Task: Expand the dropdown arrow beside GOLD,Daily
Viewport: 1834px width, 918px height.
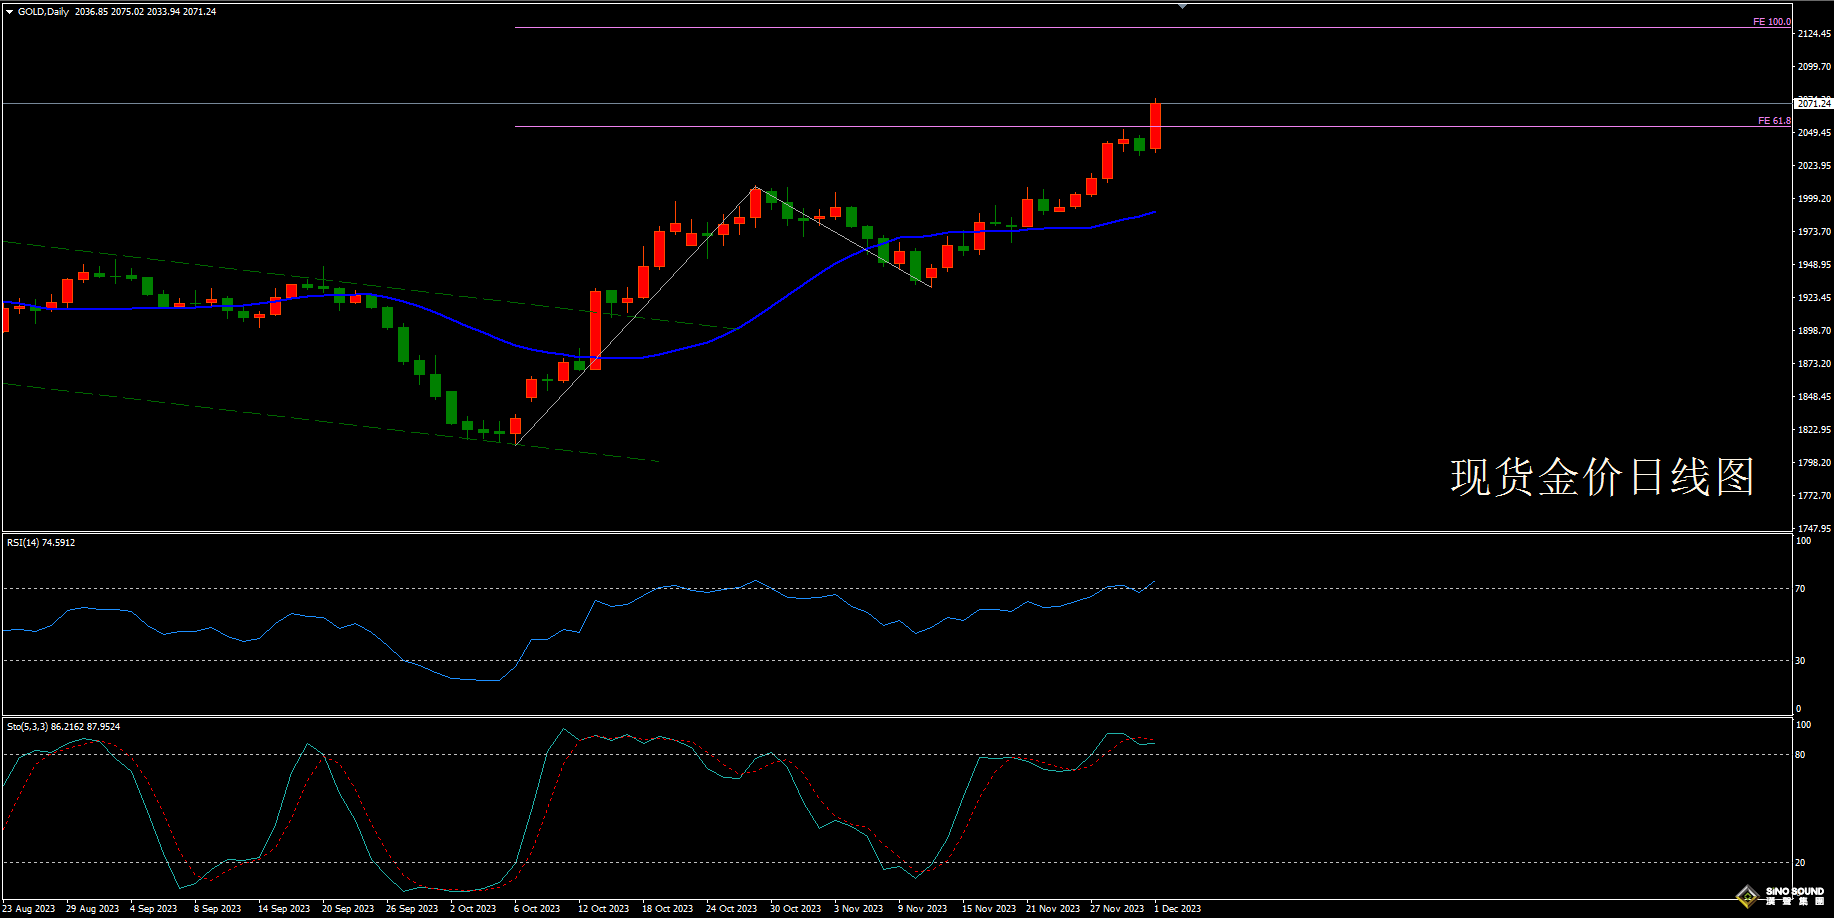Action: click(x=10, y=12)
